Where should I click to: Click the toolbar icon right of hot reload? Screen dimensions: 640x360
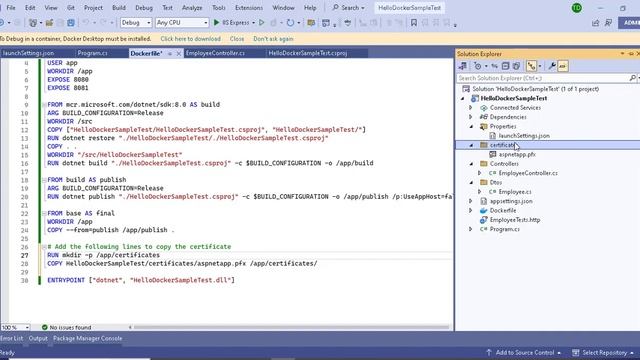pos(311,23)
